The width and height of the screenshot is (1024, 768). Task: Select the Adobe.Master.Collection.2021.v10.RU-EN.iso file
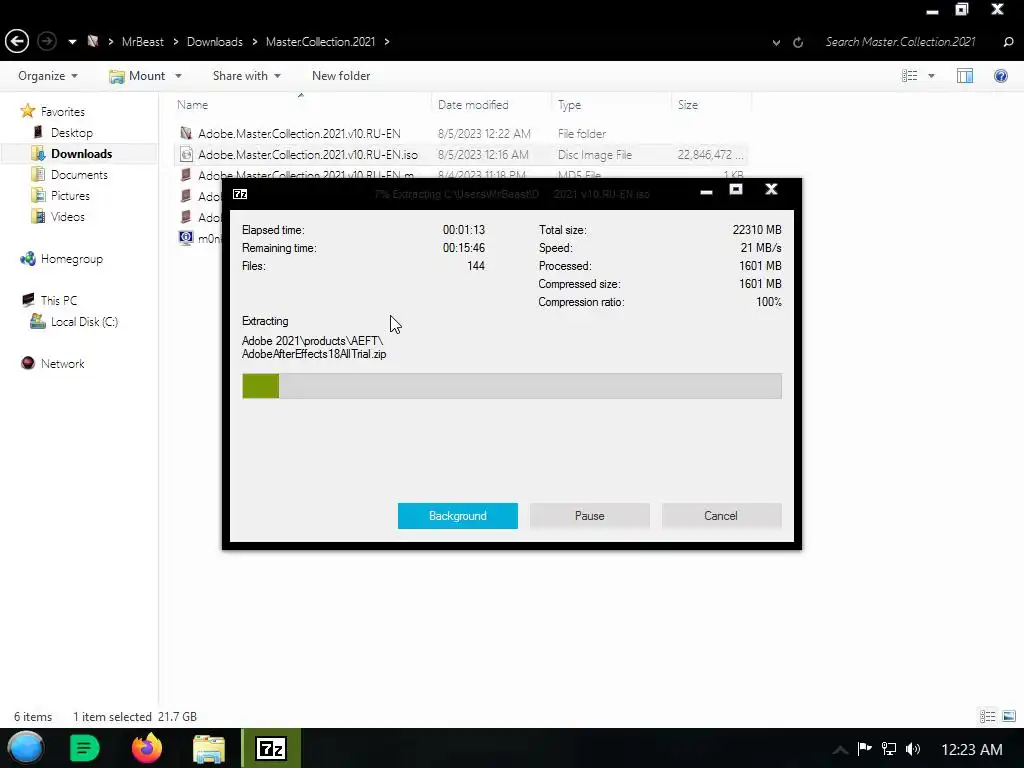point(308,154)
